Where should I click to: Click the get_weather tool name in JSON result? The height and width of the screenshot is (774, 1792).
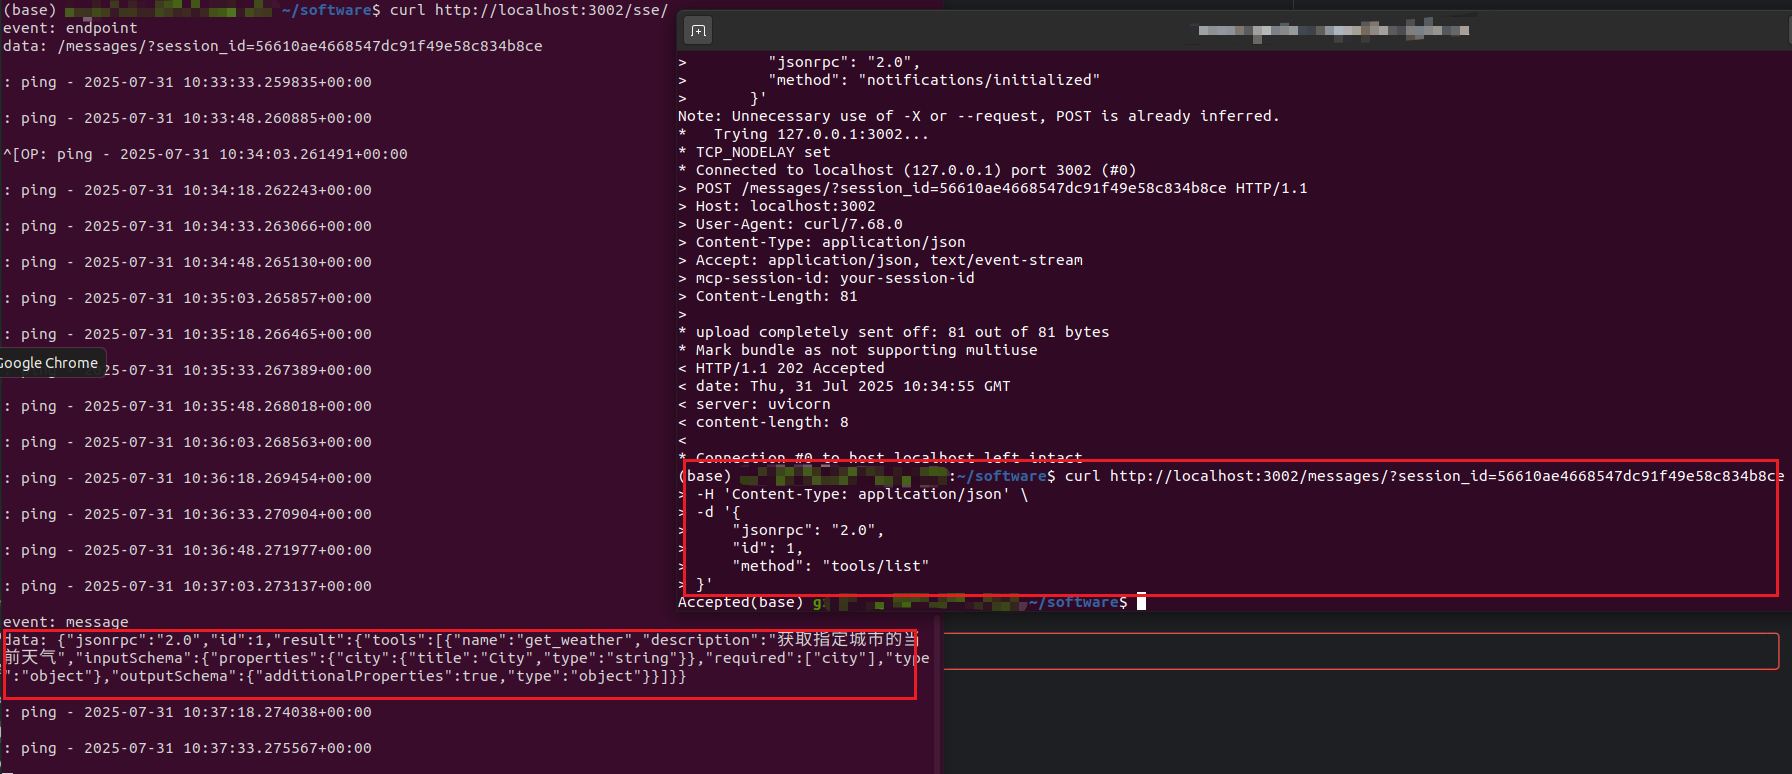(x=578, y=640)
